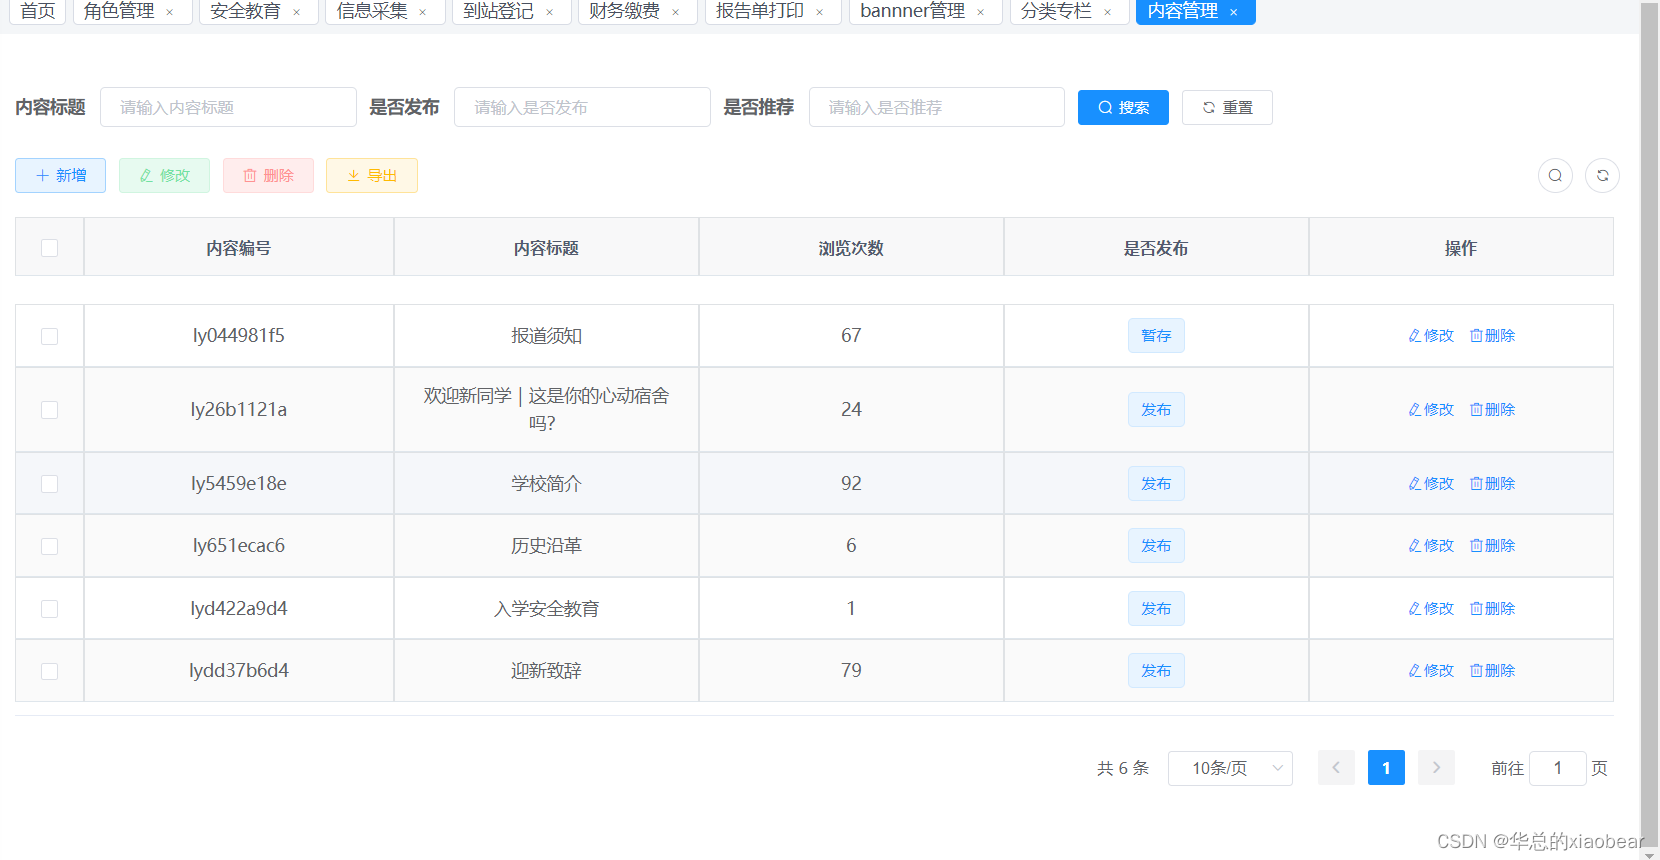Image resolution: width=1660 pixels, height=860 pixels.
Task: Click the 新增 add button
Action: pos(60,175)
